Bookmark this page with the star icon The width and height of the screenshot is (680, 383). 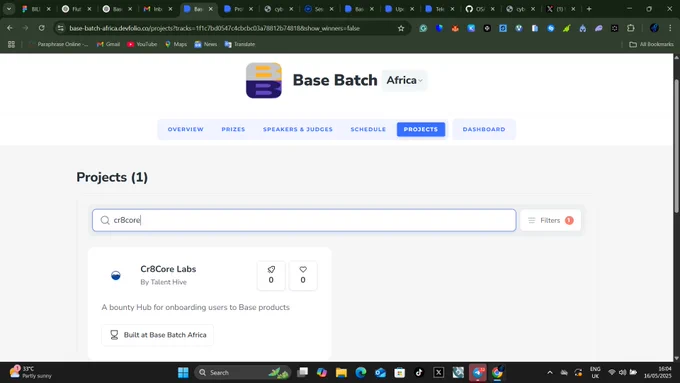401,28
